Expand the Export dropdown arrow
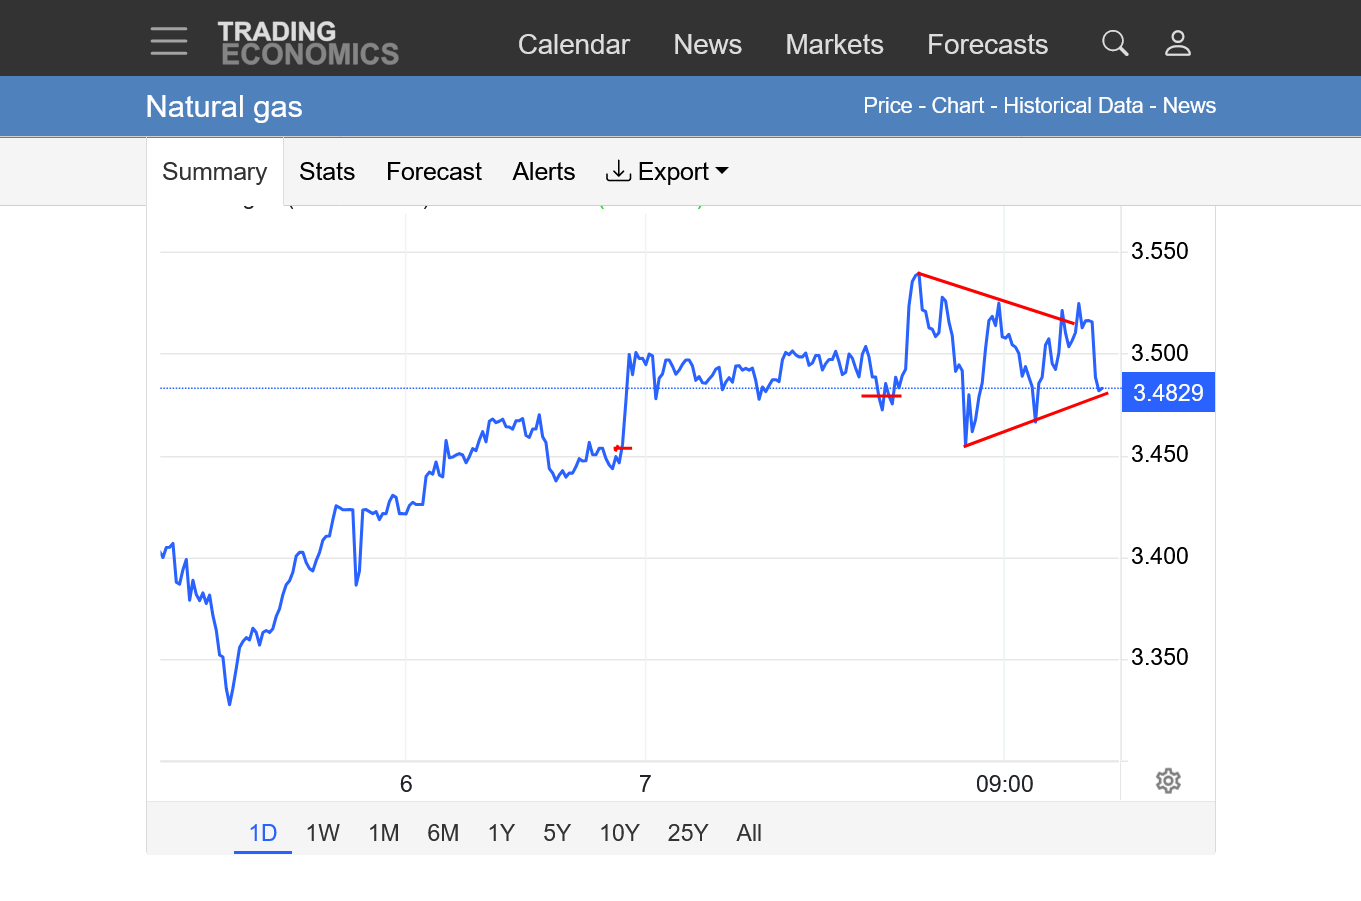Image resolution: width=1361 pixels, height=901 pixels. (x=722, y=171)
